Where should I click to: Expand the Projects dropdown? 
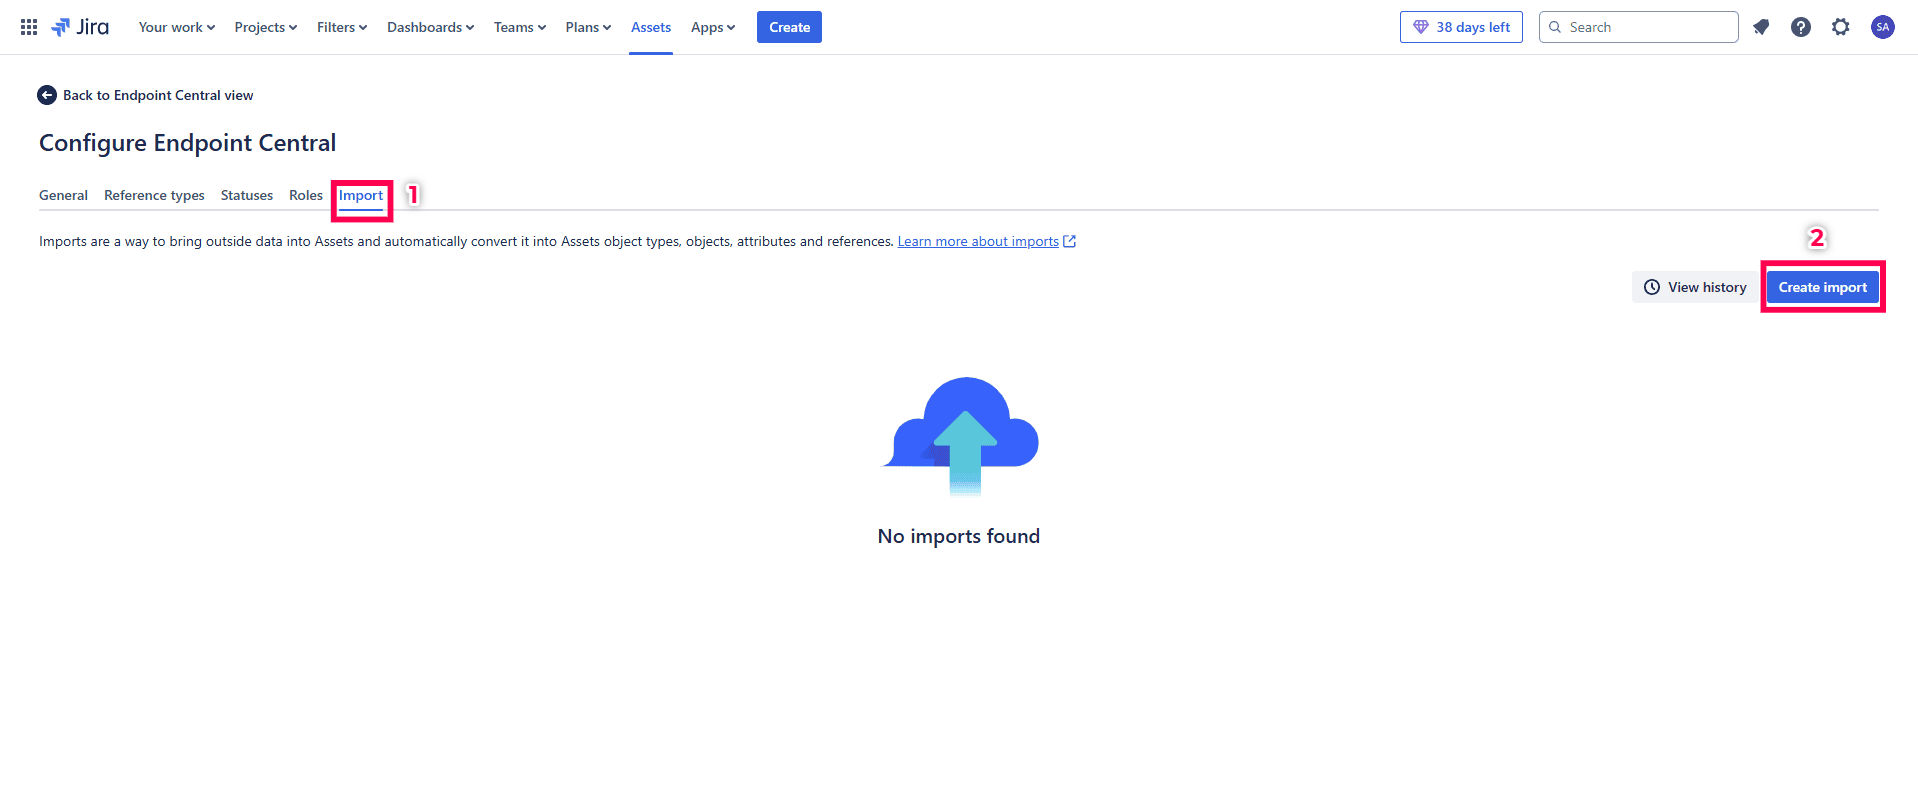pyautogui.click(x=266, y=27)
